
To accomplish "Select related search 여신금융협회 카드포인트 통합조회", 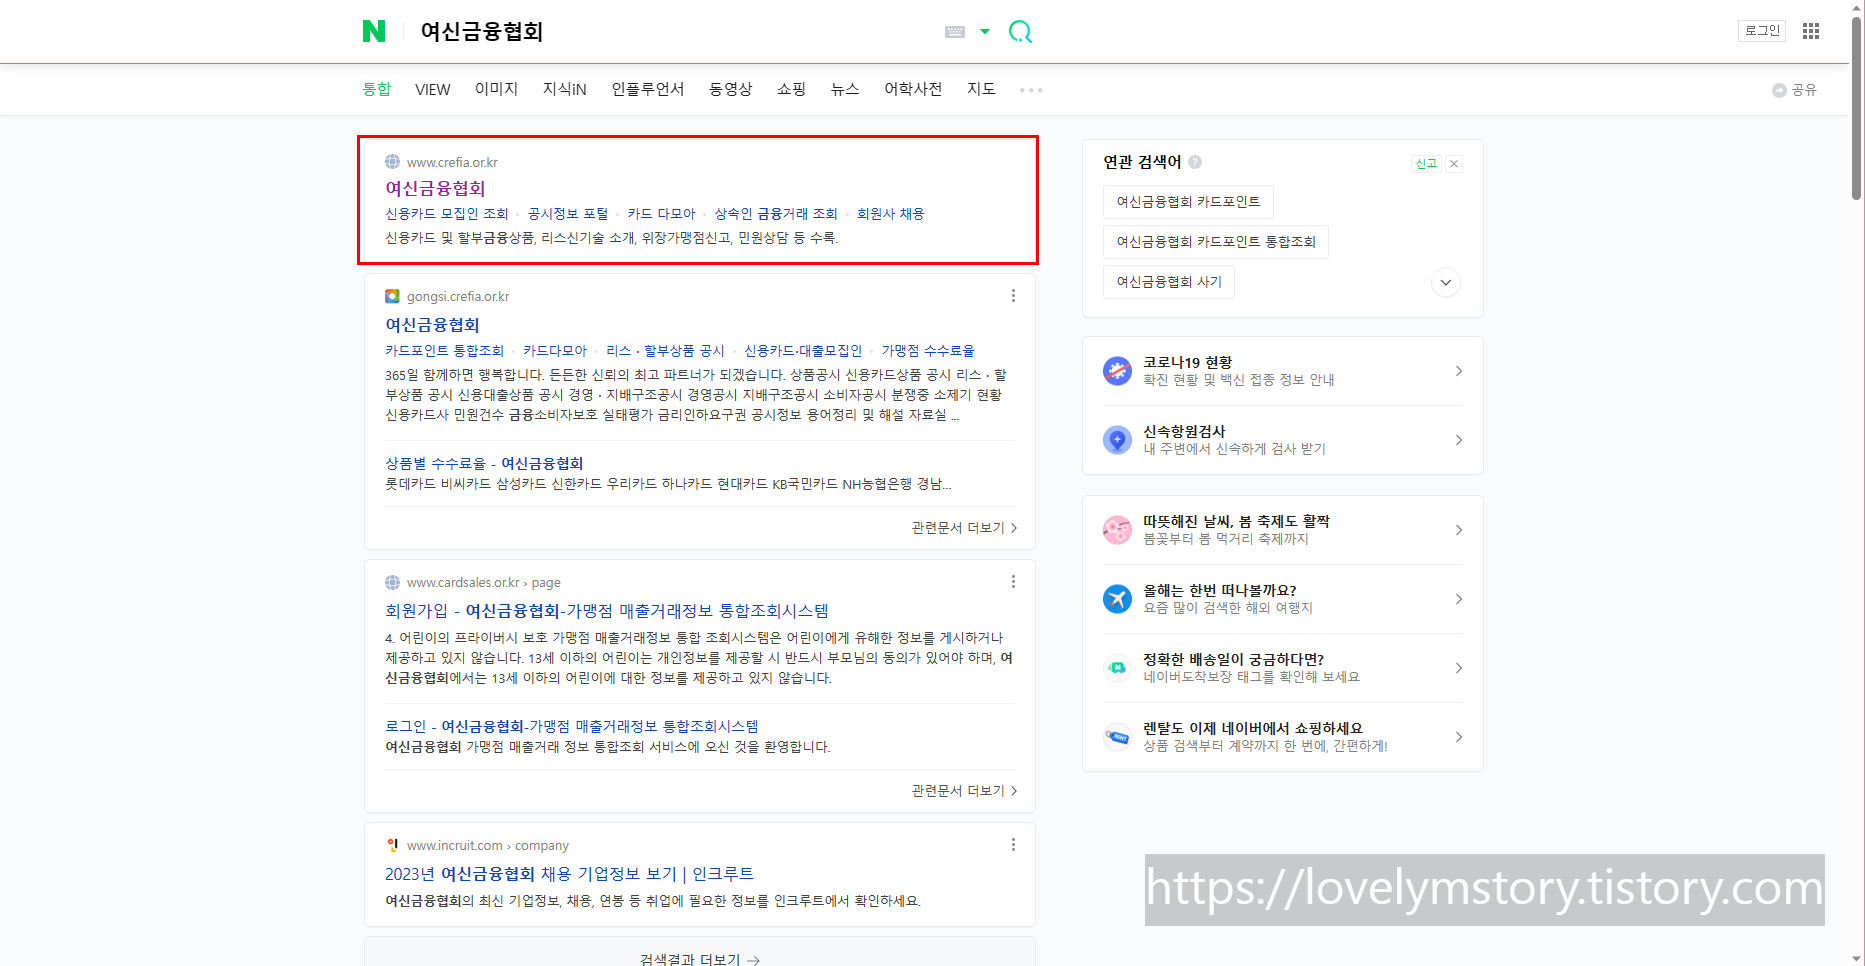I will tap(1216, 242).
